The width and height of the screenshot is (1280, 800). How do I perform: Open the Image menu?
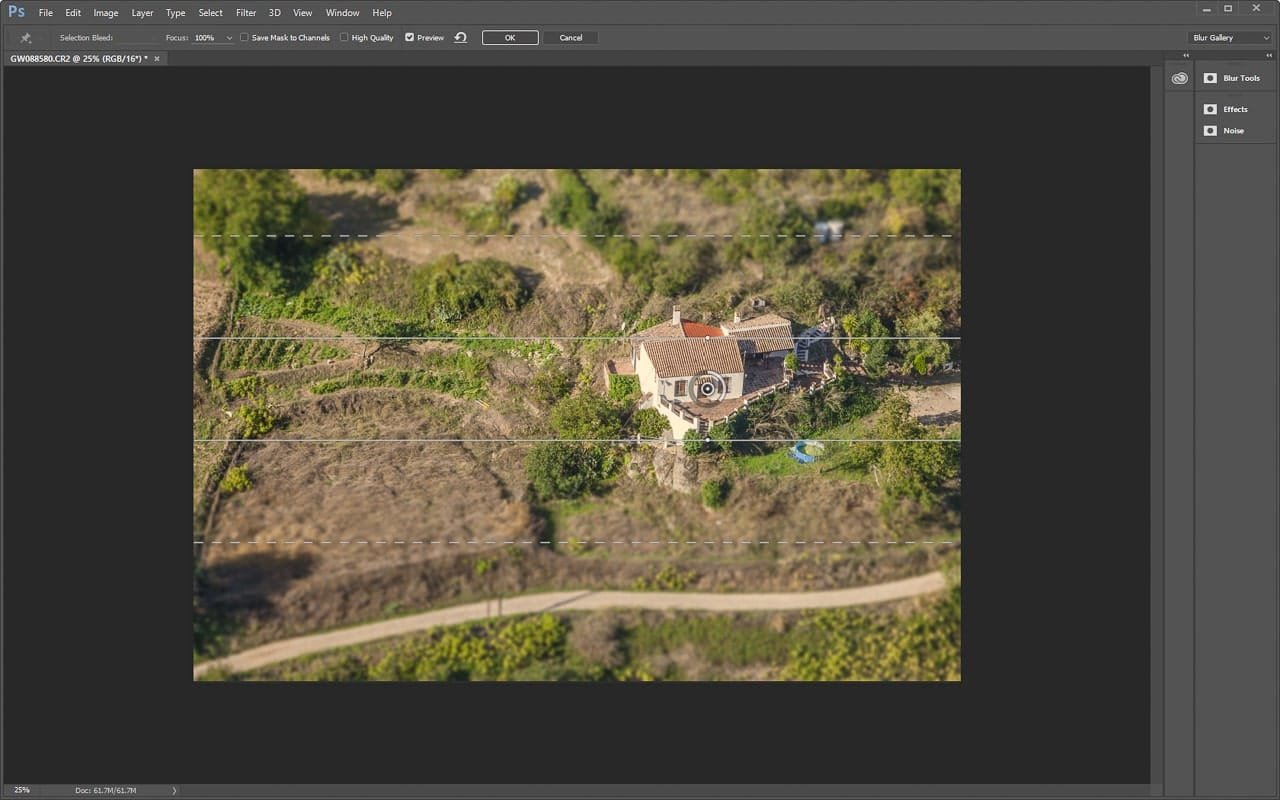(105, 13)
